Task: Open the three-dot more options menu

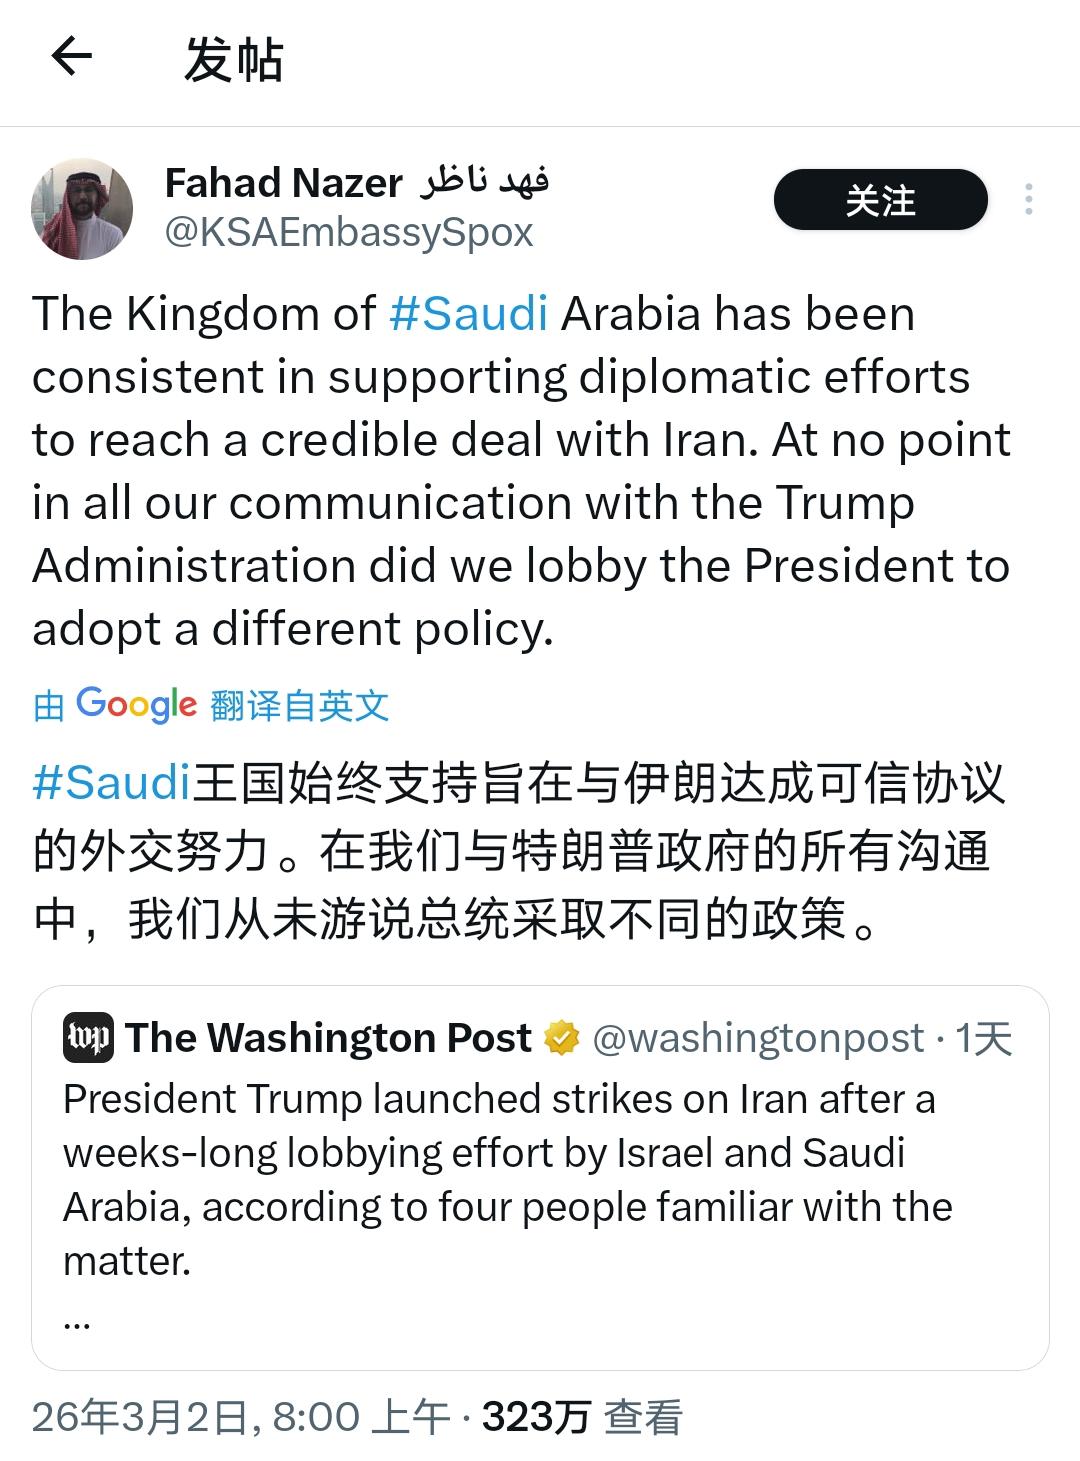Action: point(1028,200)
